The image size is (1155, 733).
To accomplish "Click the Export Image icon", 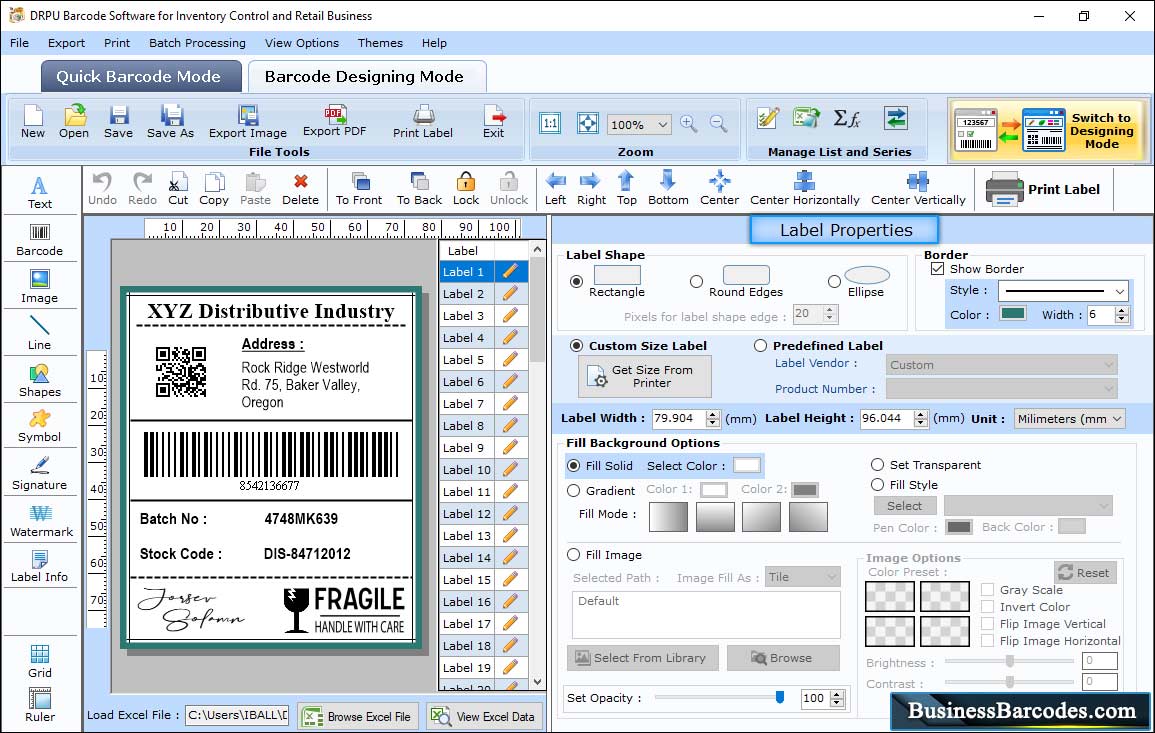I will (248, 122).
